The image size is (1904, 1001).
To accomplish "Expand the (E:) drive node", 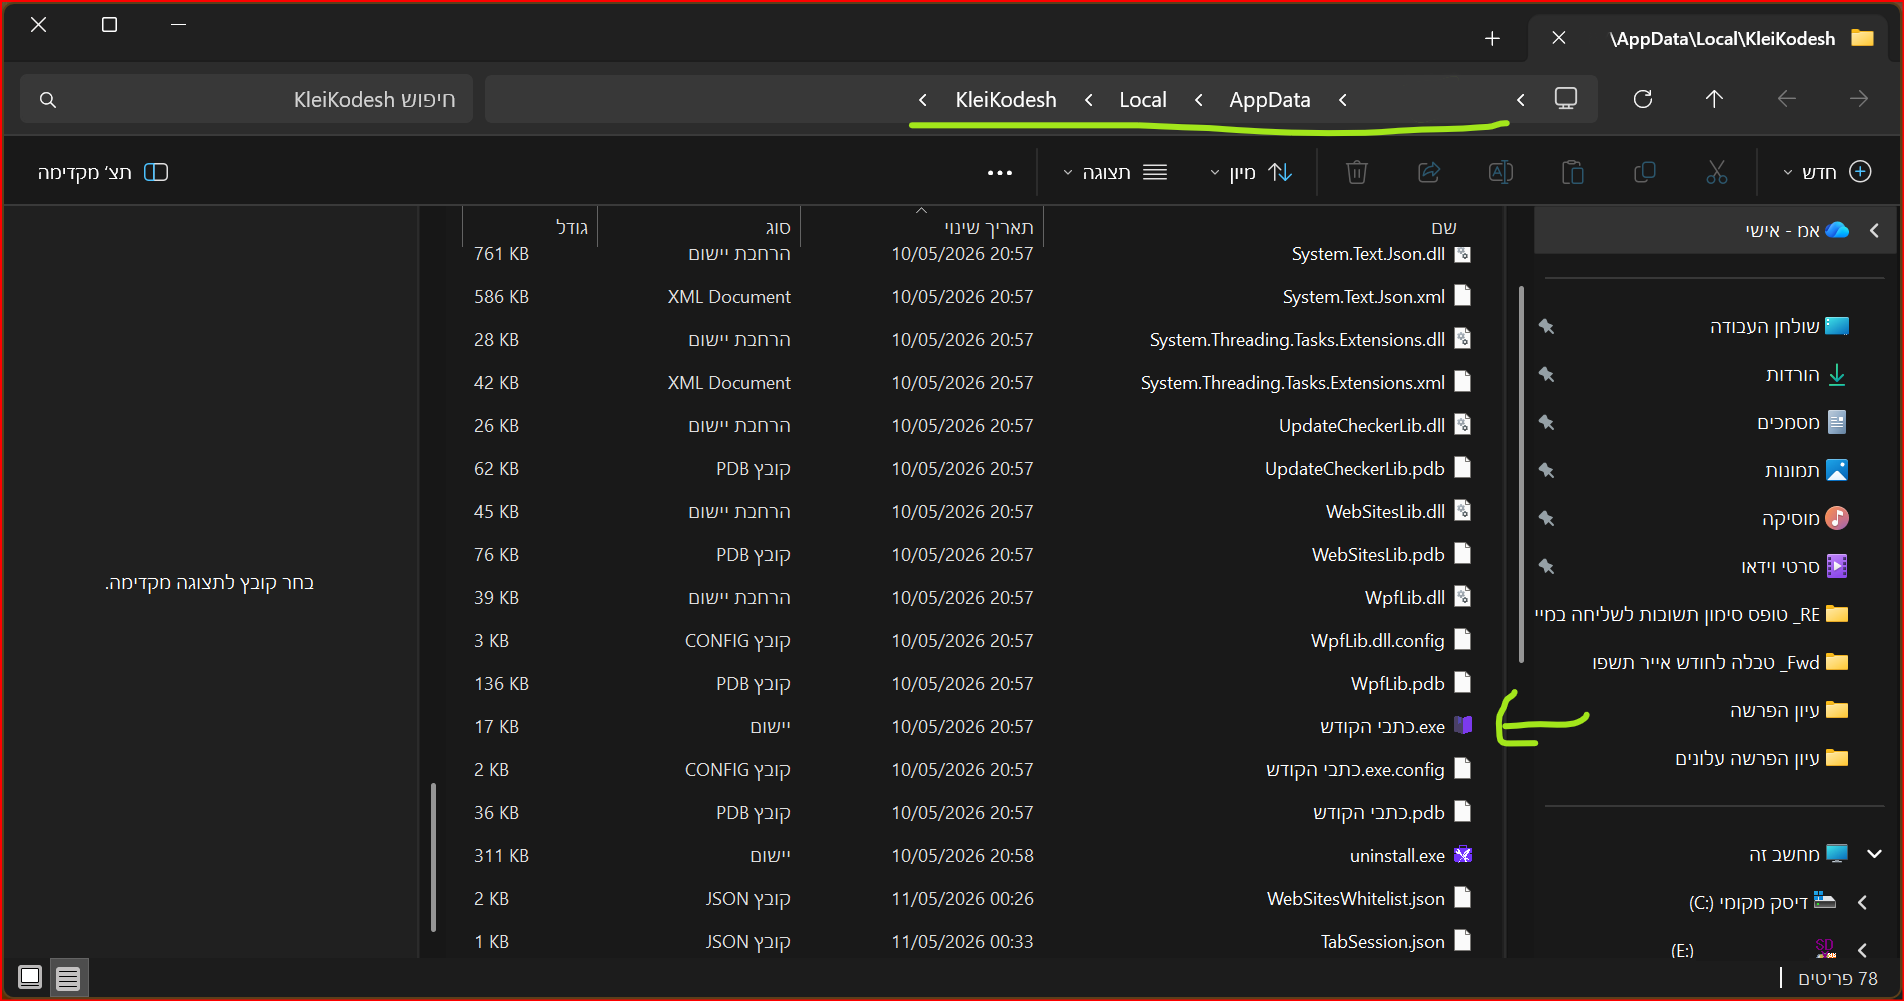I will (1862, 950).
